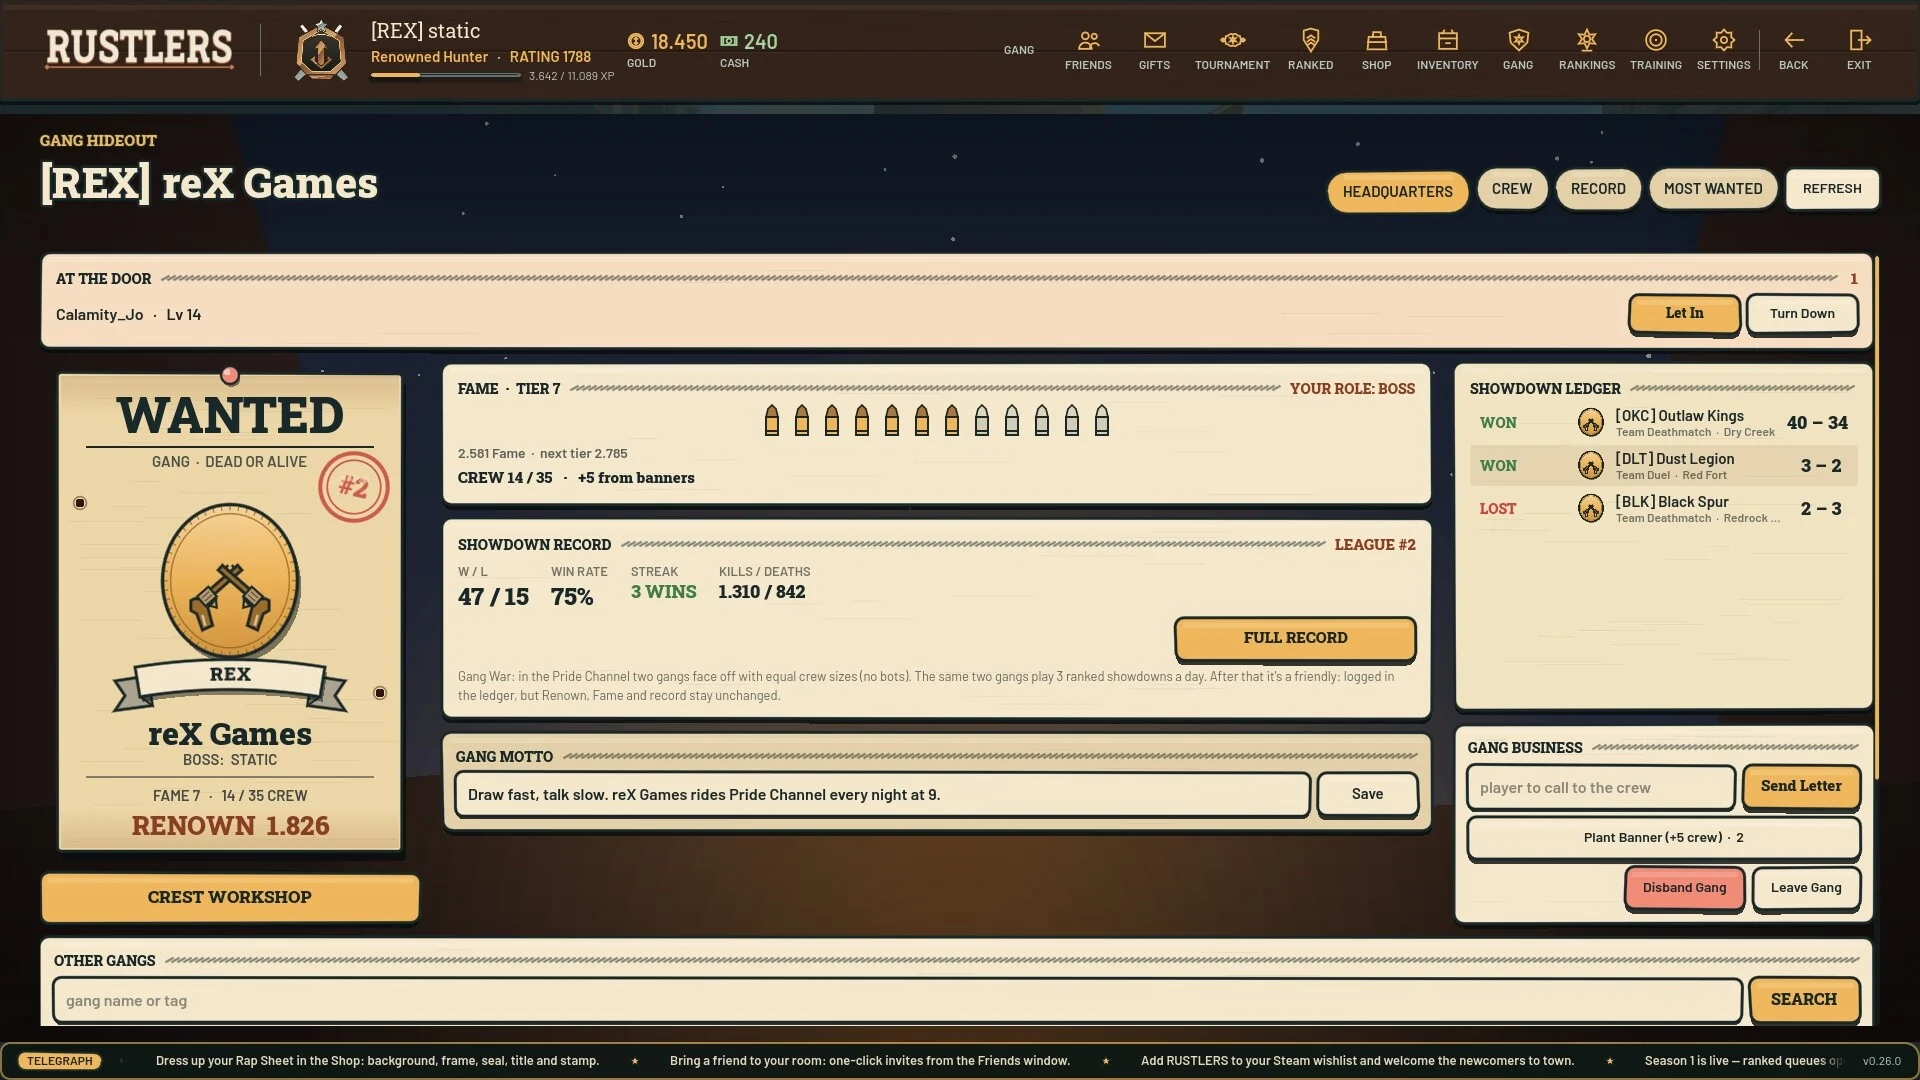
Task: Focus the gang name or tag field
Action: [x=897, y=1001]
